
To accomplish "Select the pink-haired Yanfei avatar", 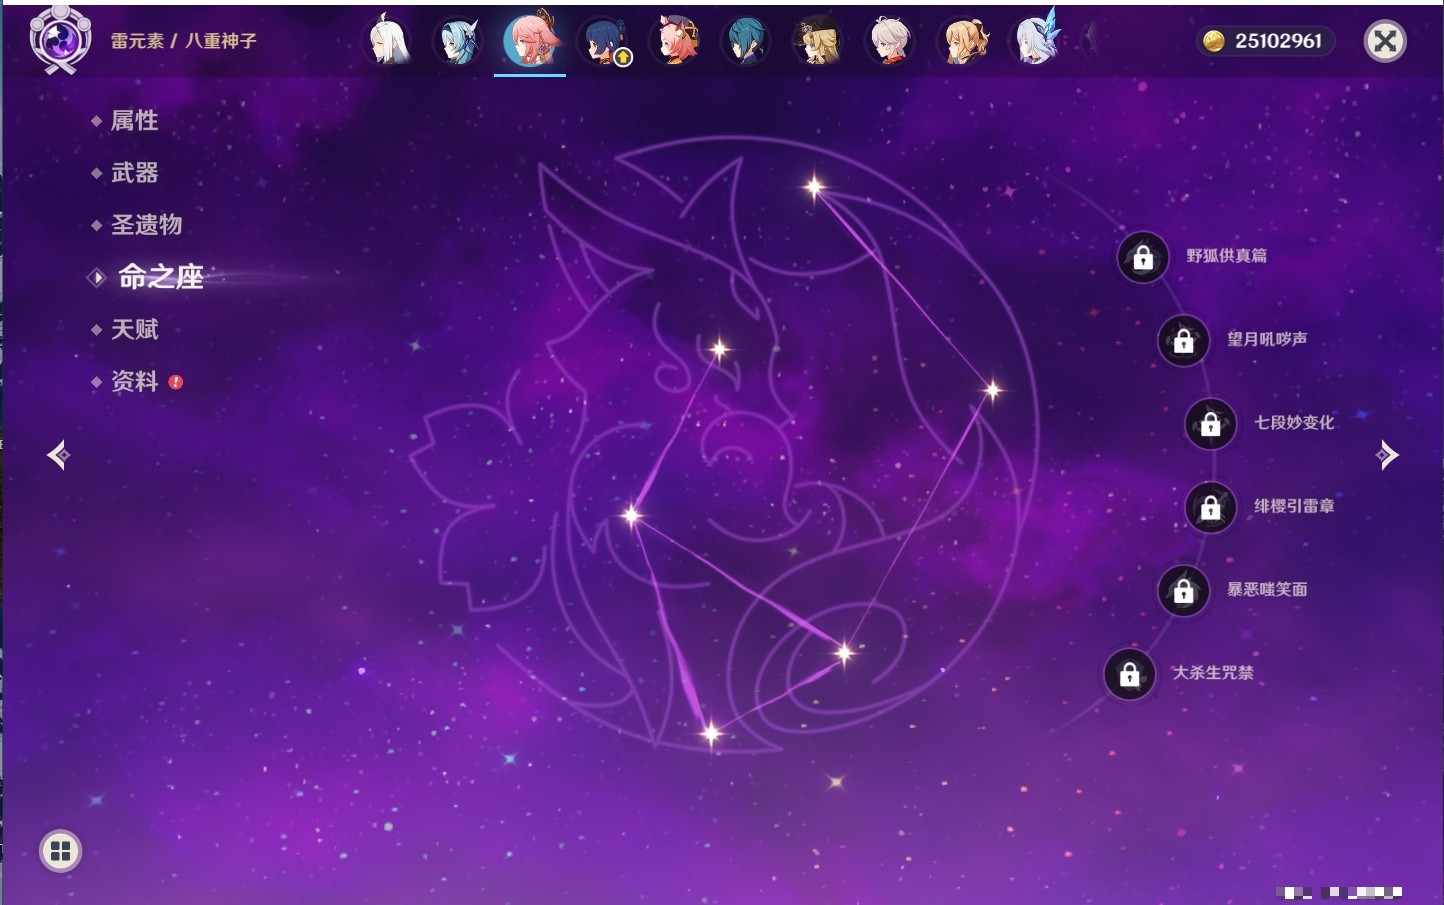I will point(675,41).
